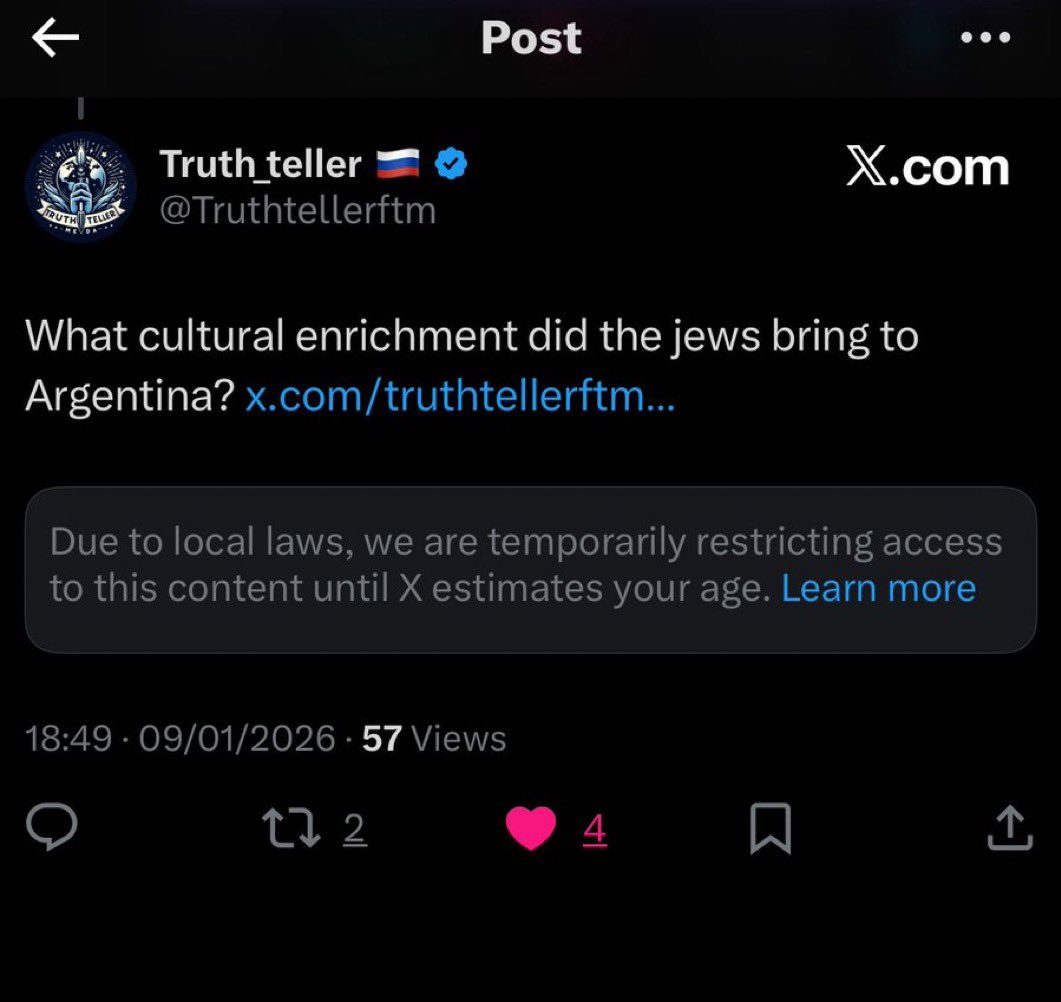The height and width of the screenshot is (1002, 1061).
Task: Go back using the left arrow
Action: click(x=55, y=37)
